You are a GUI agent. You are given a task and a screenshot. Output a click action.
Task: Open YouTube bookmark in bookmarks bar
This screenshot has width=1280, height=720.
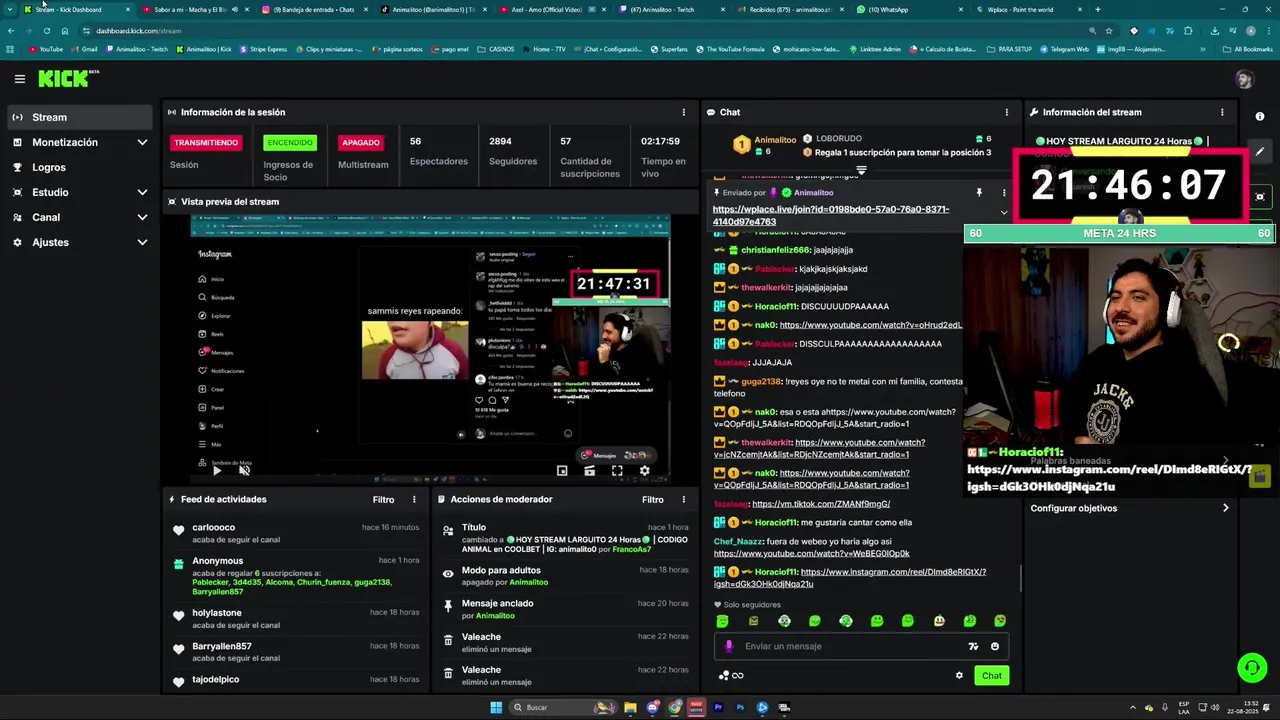46,49
